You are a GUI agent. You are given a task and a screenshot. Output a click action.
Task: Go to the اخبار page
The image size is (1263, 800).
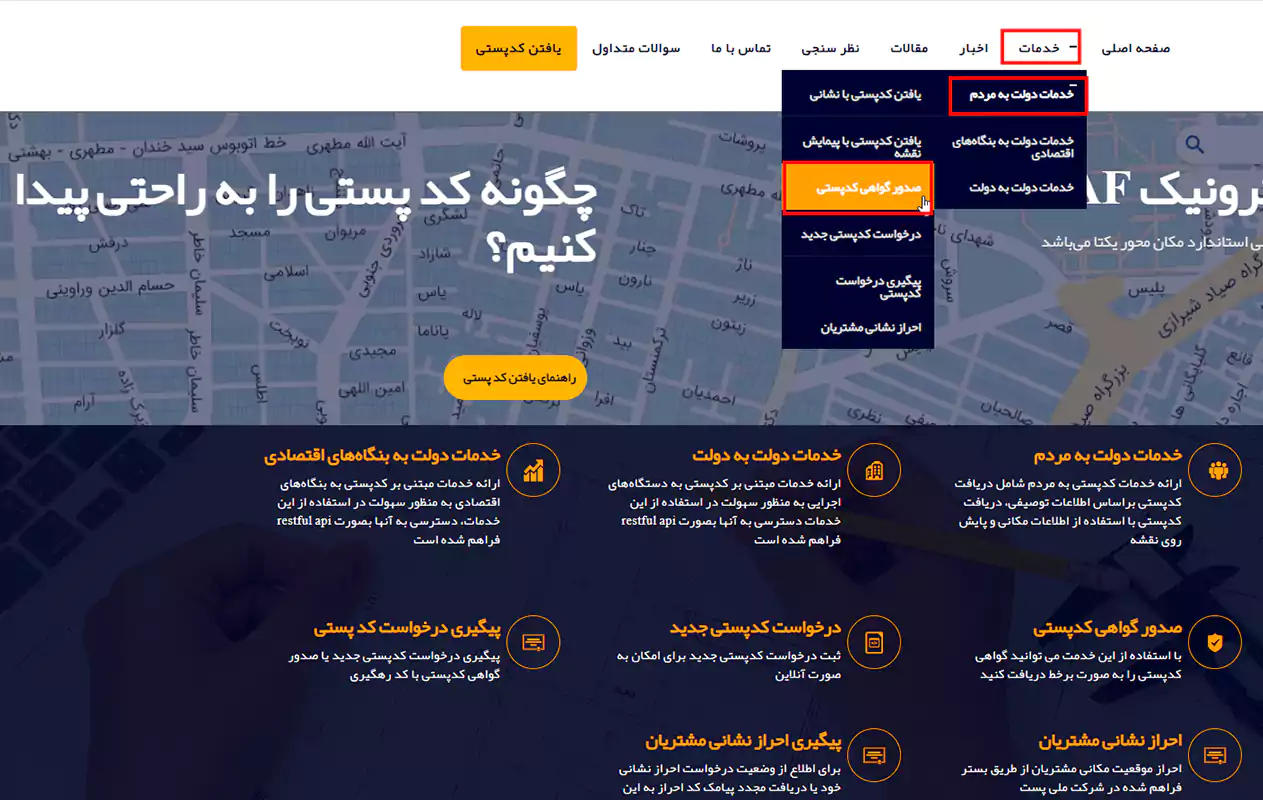pos(974,48)
